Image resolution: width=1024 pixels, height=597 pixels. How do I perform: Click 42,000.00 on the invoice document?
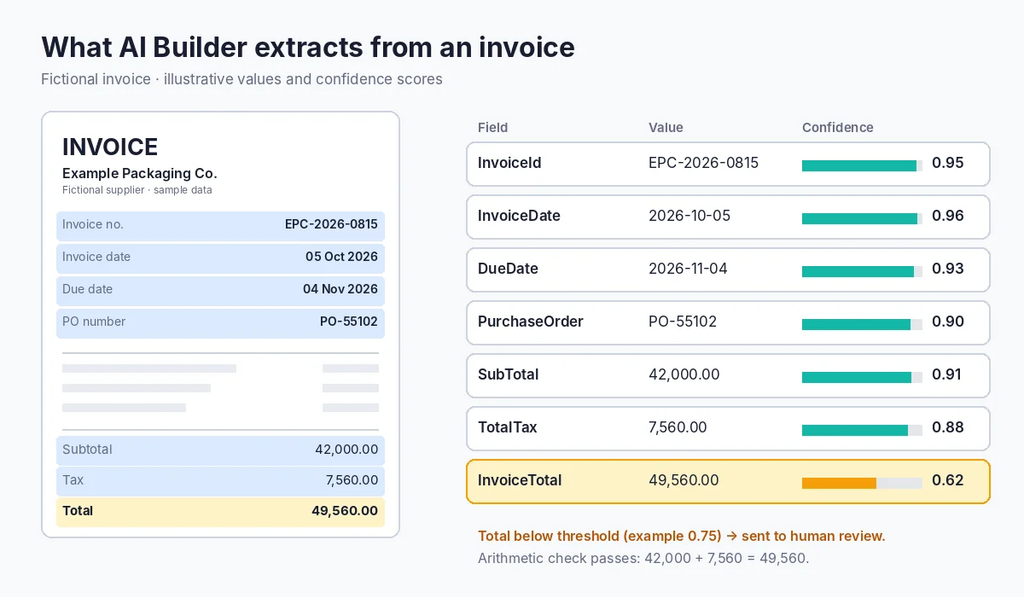(346, 449)
